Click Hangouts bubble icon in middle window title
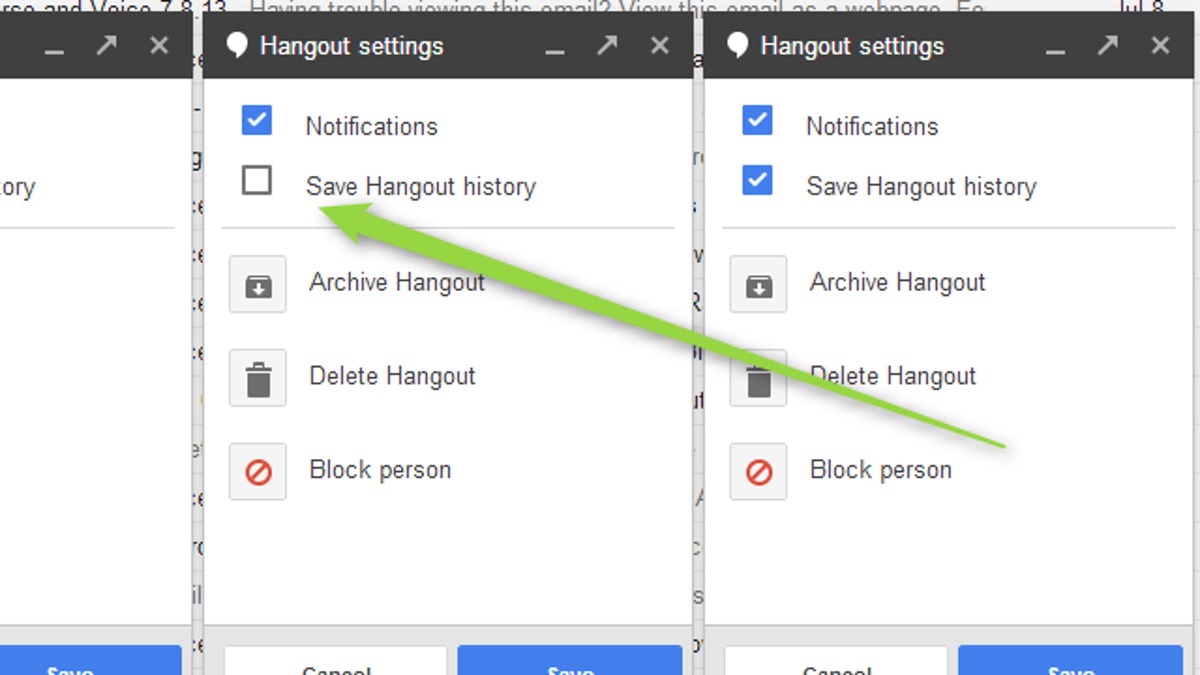 pos(236,46)
